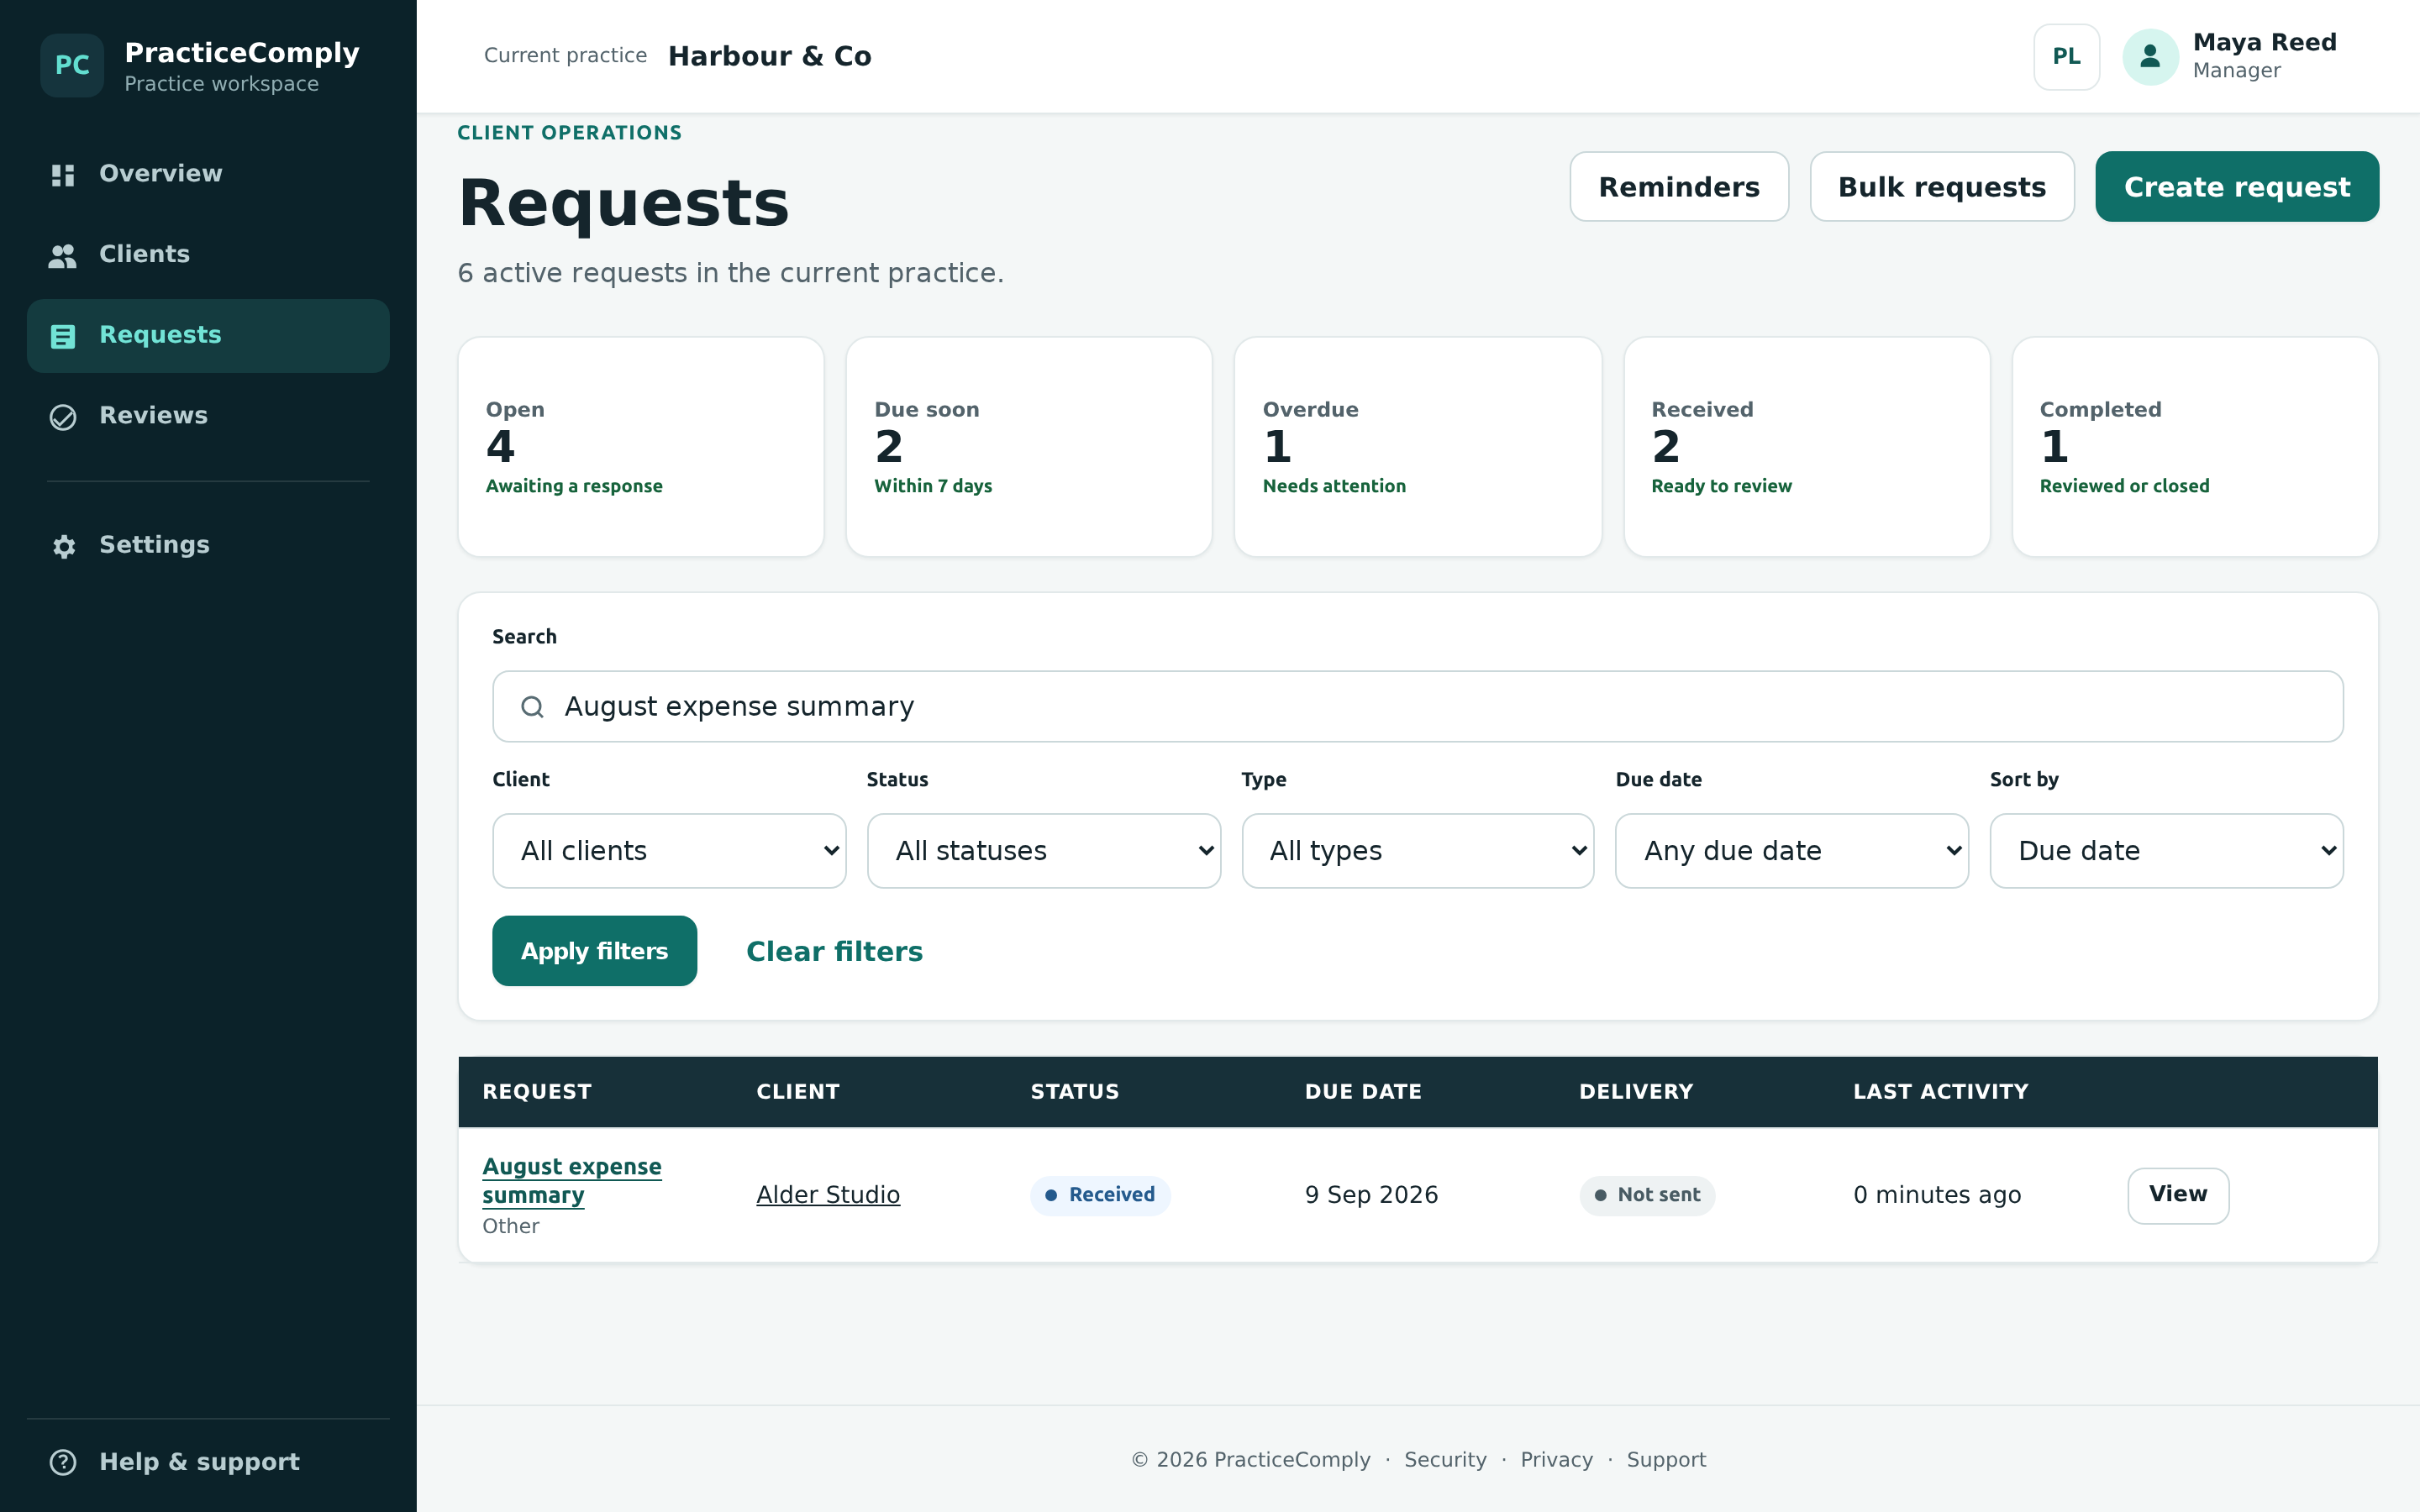Screen dimensions: 2420x1512
Task: Click the Settings gear icon
Action: click(63, 546)
